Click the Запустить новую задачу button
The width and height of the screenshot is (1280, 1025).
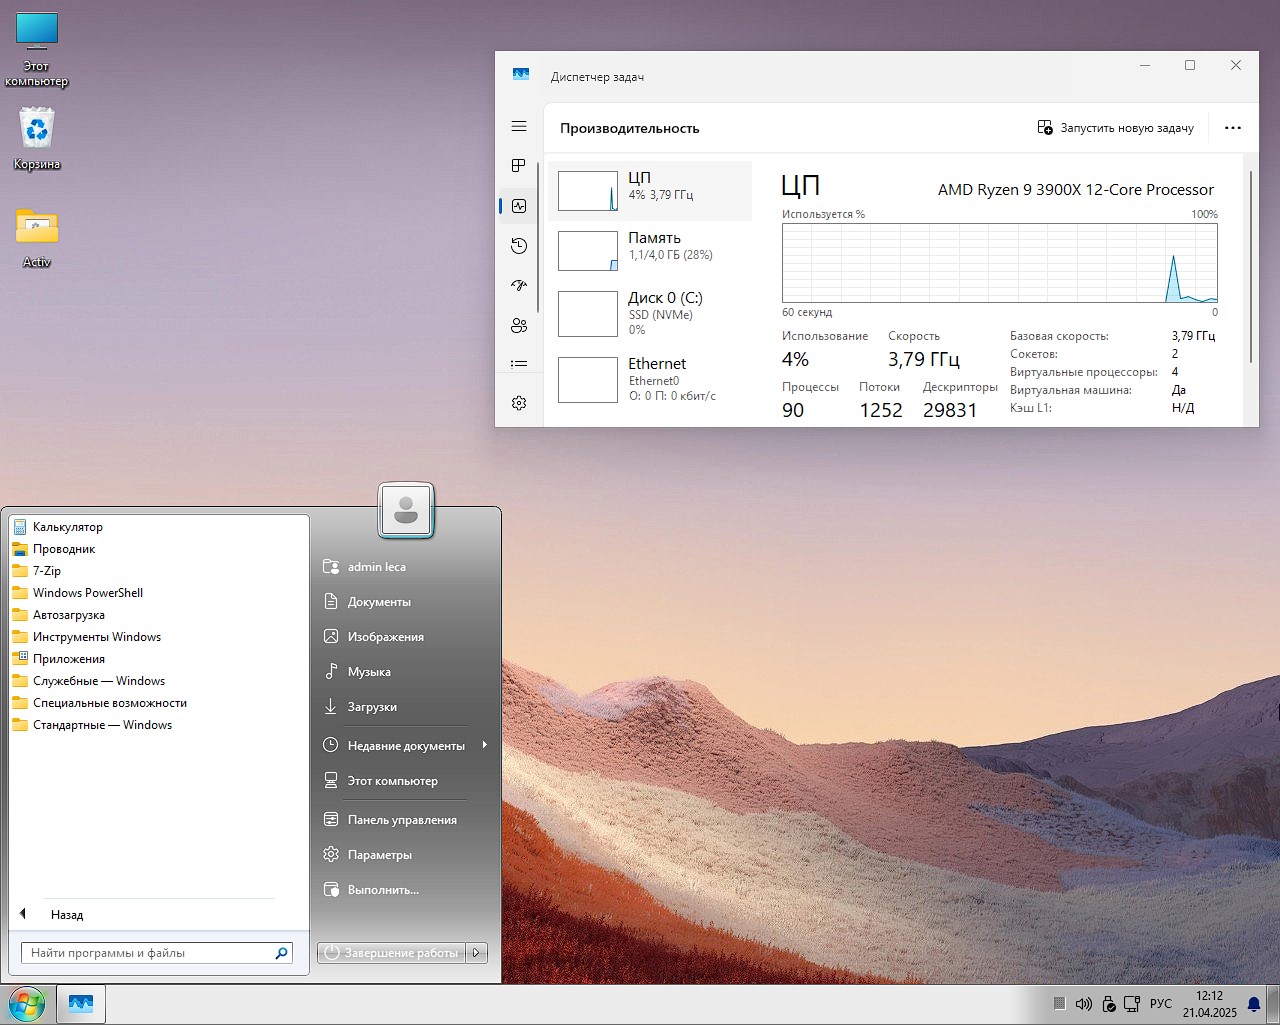pos(1116,128)
